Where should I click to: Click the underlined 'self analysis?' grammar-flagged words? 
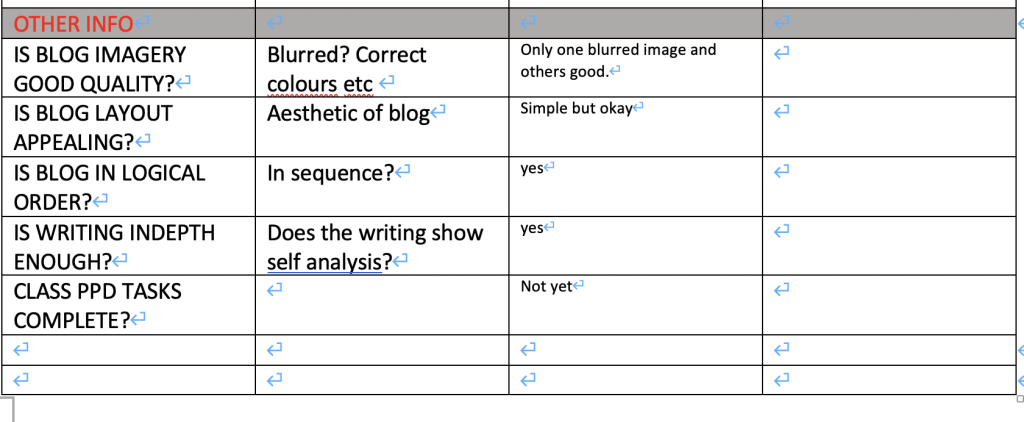[327, 262]
